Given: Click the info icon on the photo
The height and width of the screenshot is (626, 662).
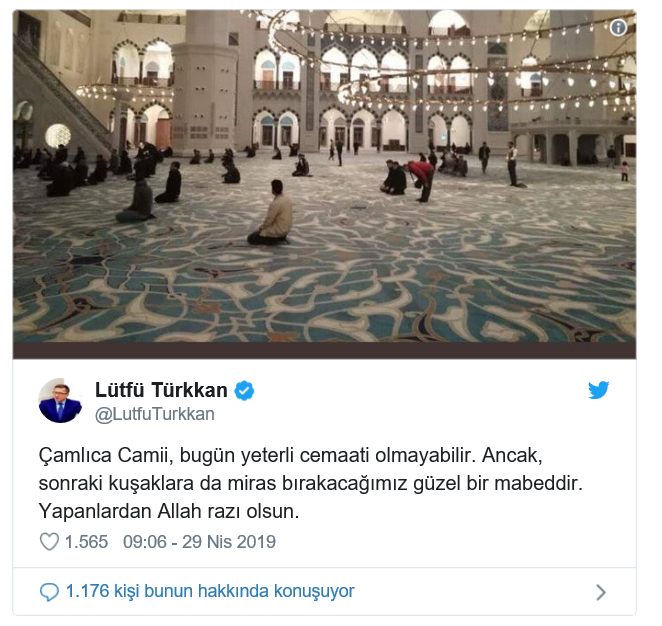Looking at the screenshot, I should coord(618,28).
